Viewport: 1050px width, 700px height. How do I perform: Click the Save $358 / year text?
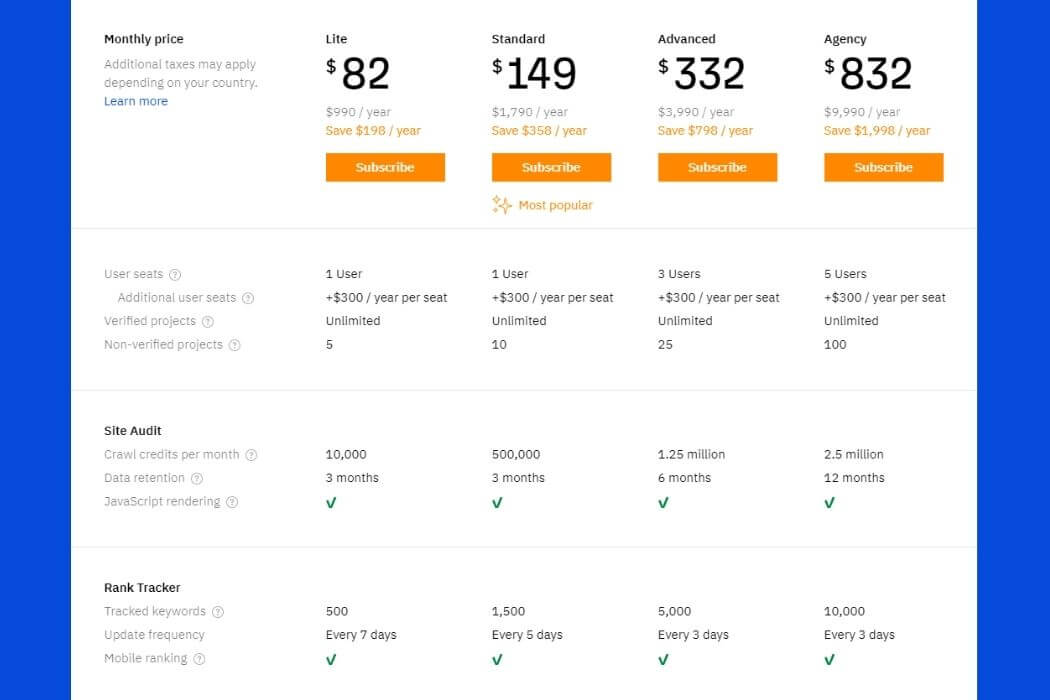tap(539, 131)
